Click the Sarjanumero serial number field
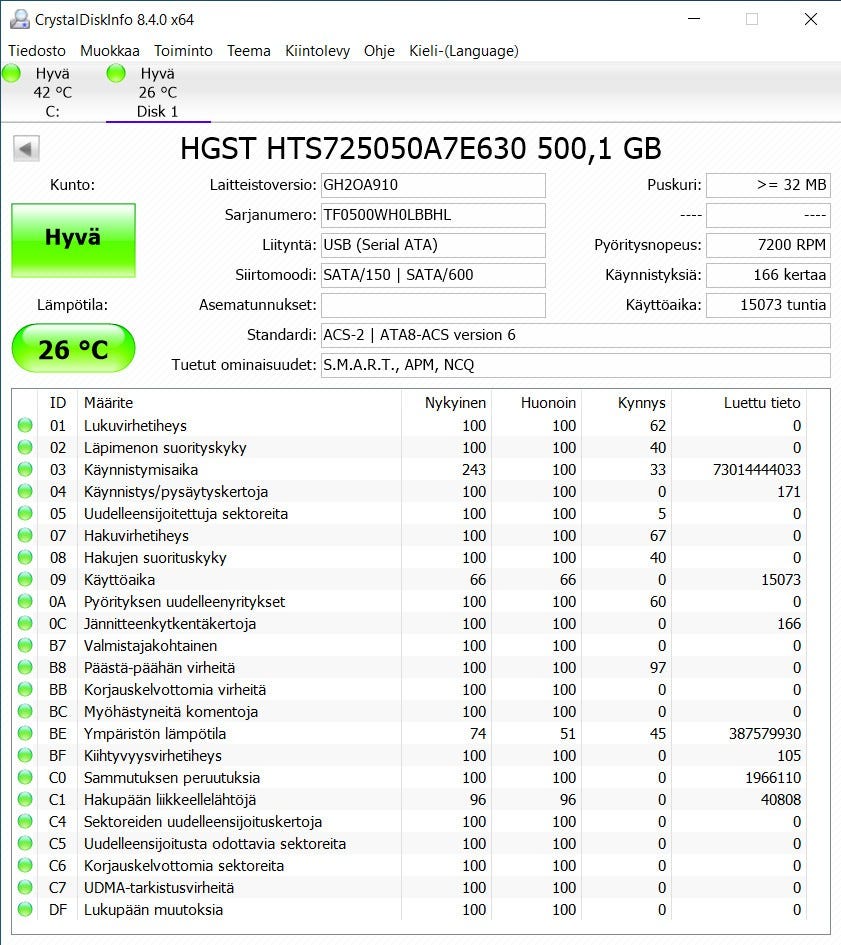Image resolution: width=841 pixels, height=945 pixels. click(x=433, y=215)
